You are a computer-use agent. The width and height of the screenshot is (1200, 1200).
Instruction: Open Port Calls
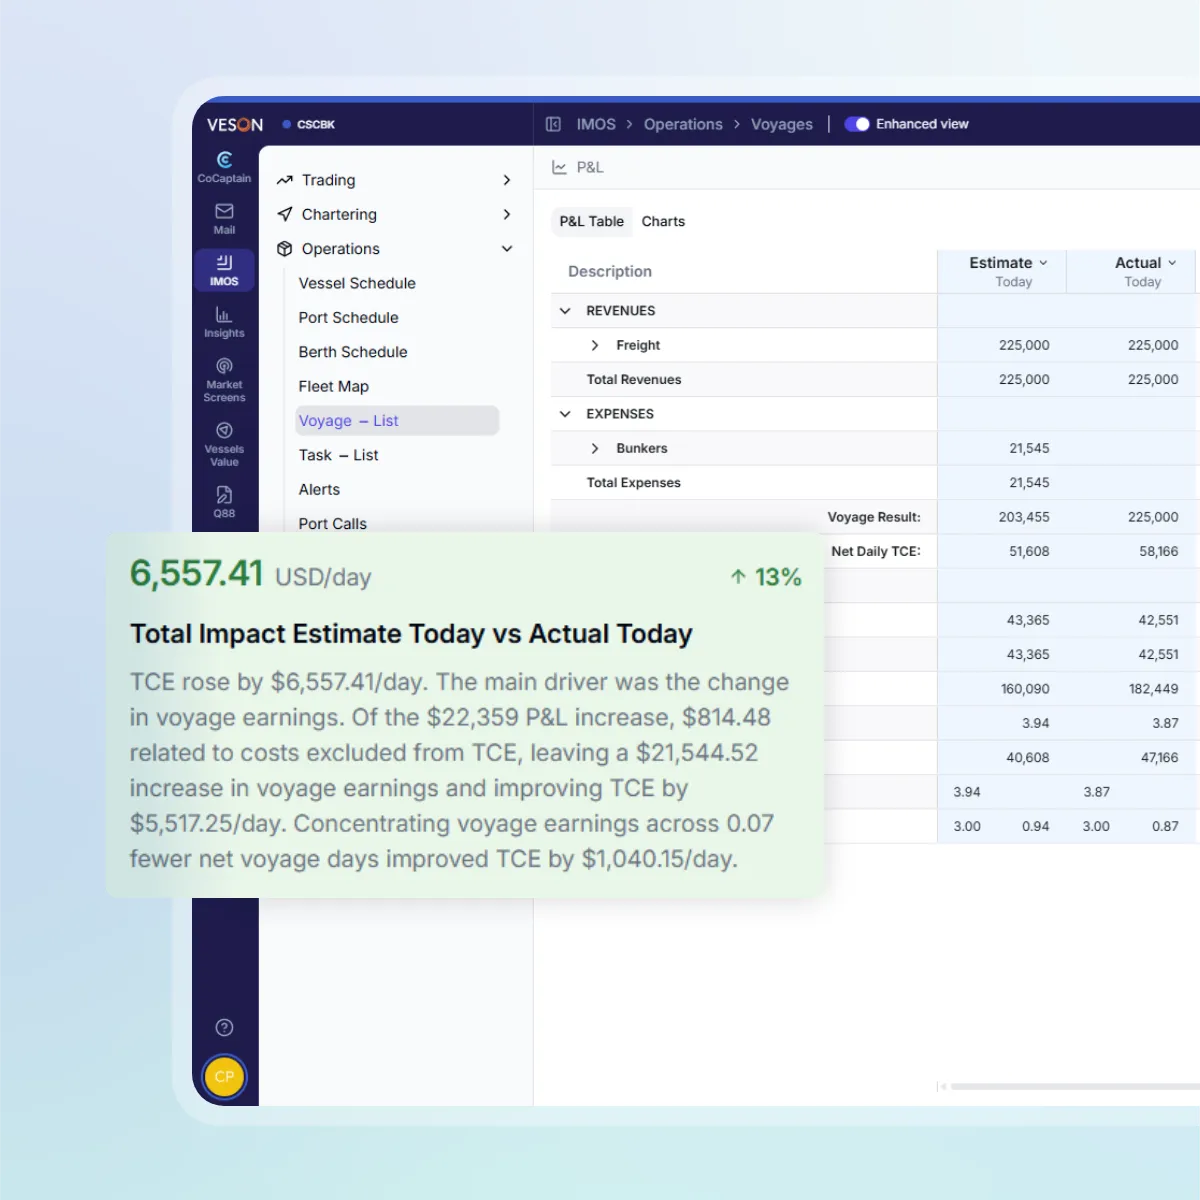pos(332,524)
